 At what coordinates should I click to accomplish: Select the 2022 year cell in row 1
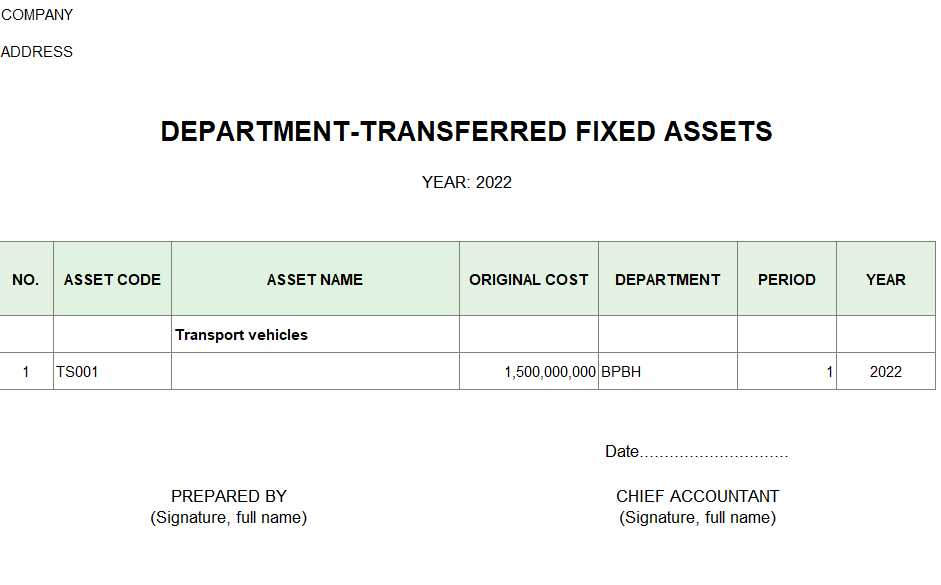[885, 372]
